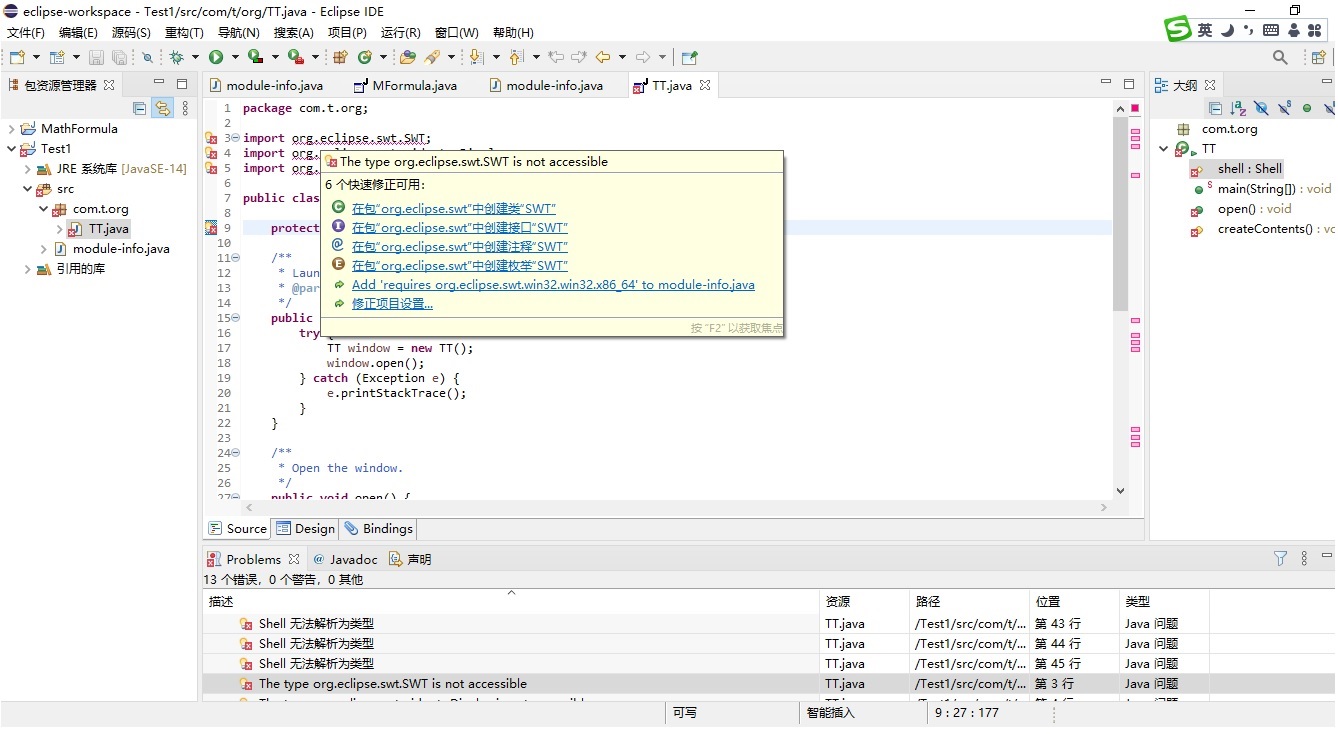Click the New file toolbar icon
The image size is (1338, 734).
17,57
